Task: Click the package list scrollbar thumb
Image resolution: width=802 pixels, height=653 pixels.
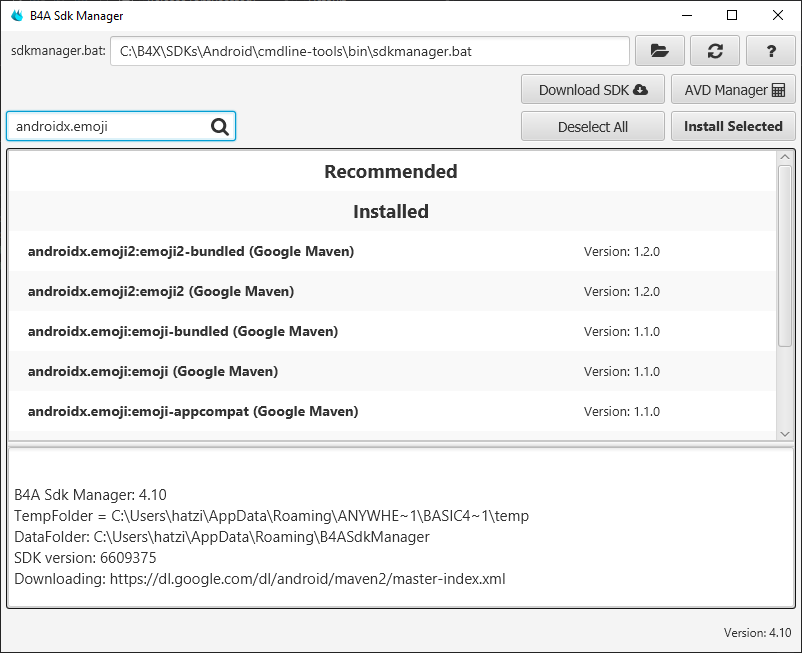Action: click(785, 256)
